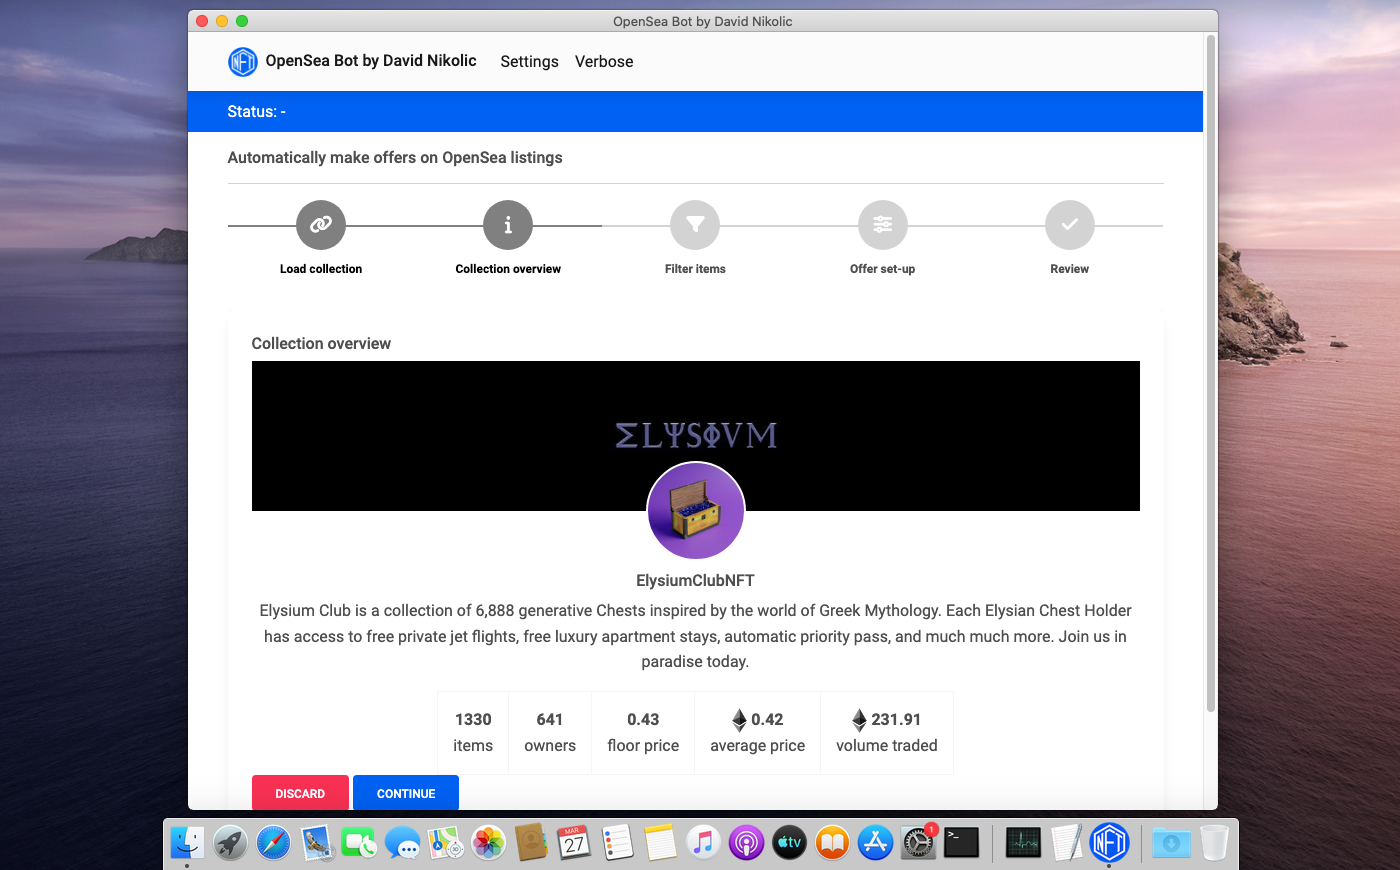Open Finder from the dock
The height and width of the screenshot is (870, 1400).
pos(187,843)
